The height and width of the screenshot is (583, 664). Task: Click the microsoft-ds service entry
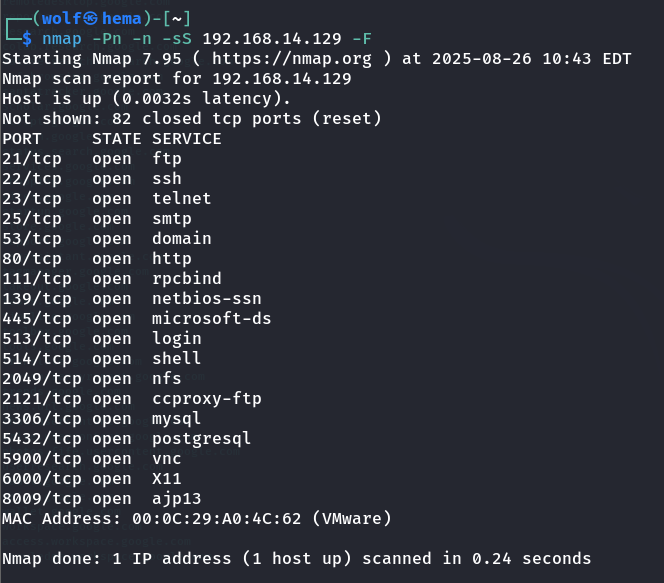point(211,319)
